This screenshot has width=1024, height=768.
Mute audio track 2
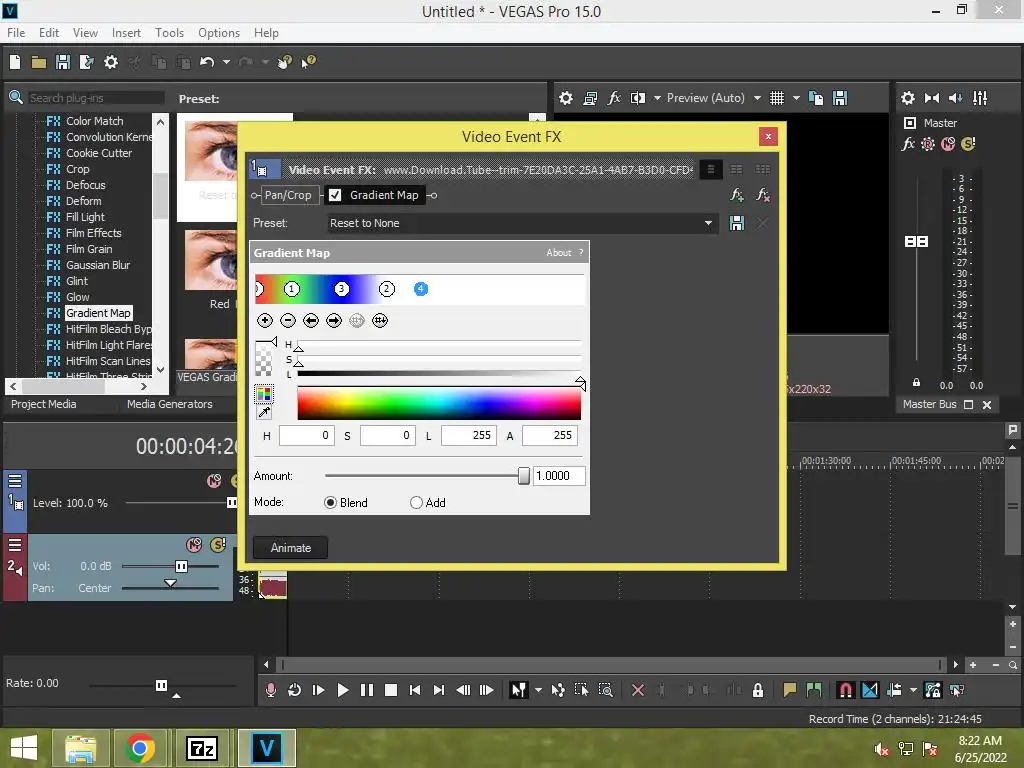[194, 545]
